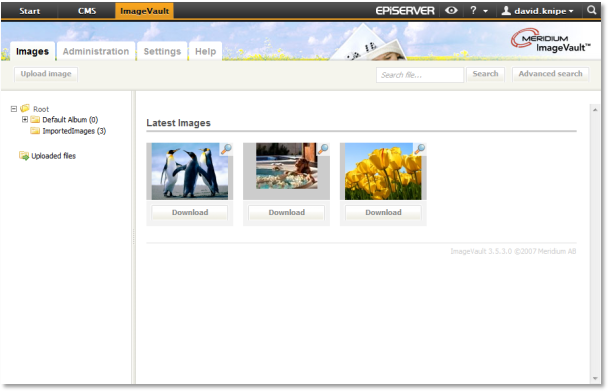Select ImportedImages (3) in tree

[x=74, y=131]
